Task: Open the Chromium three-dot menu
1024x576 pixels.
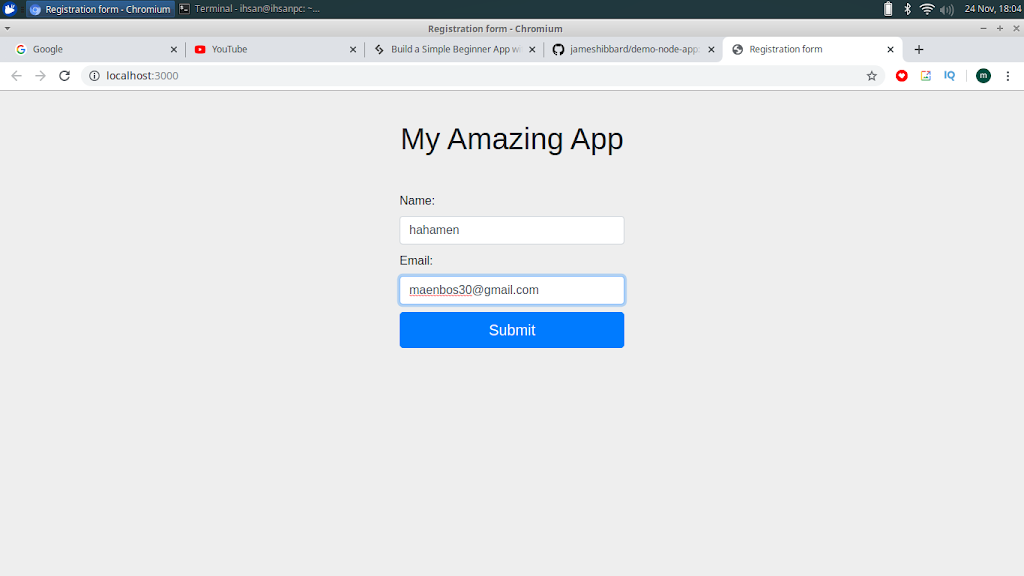Action: 1008,76
